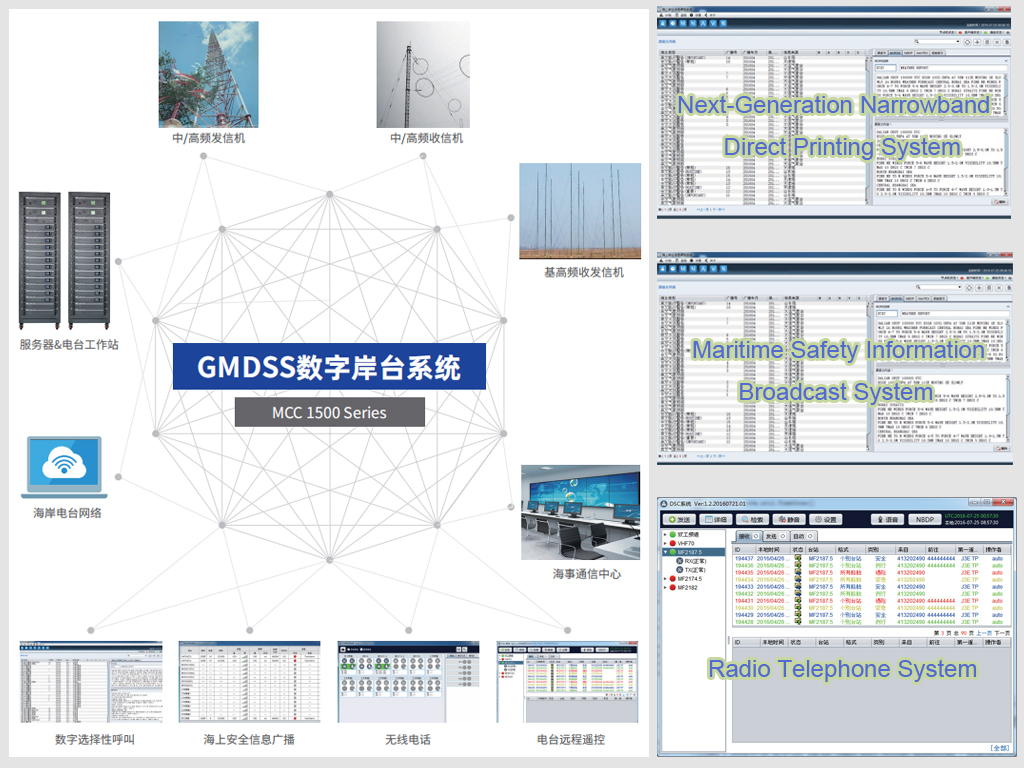Open 设置 settings in the DSC window
1024x768 pixels.
[825, 520]
